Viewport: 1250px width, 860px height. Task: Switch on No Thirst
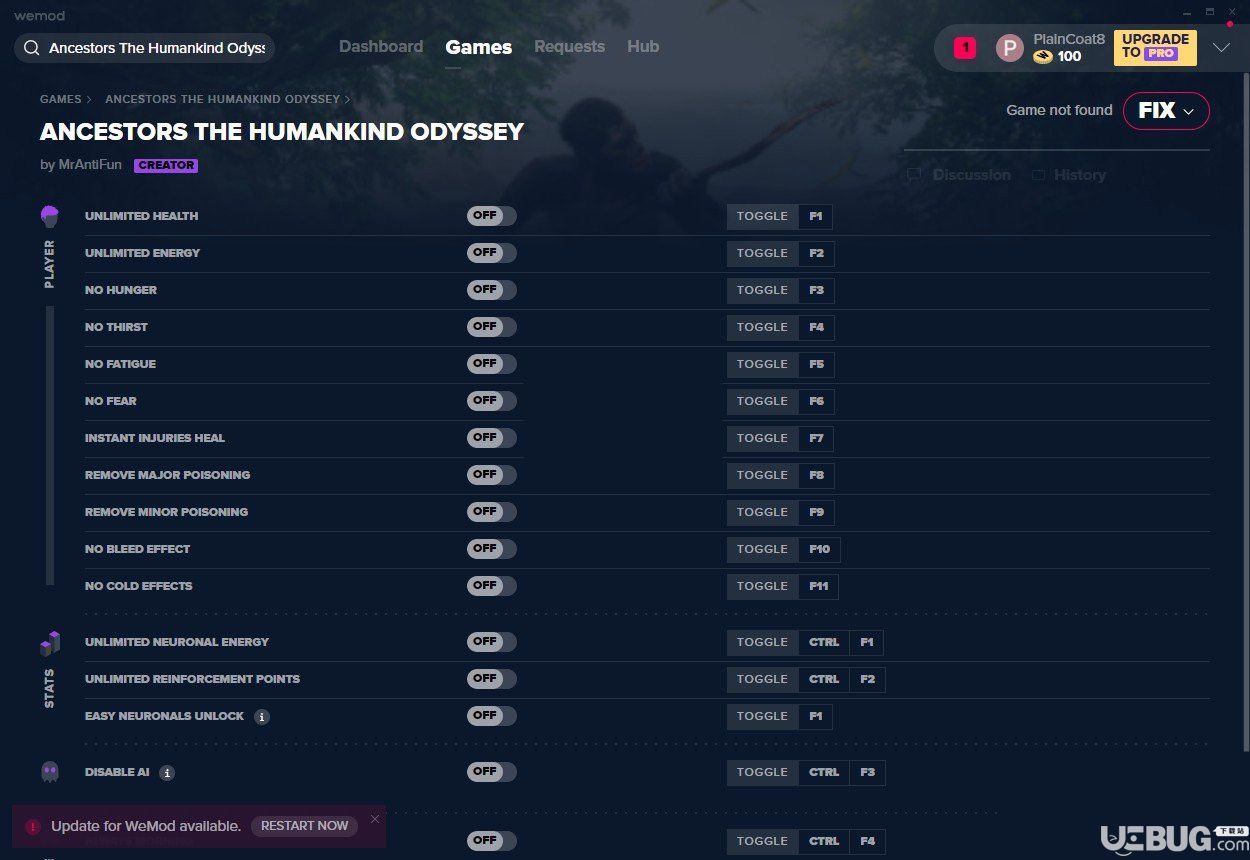click(x=492, y=327)
